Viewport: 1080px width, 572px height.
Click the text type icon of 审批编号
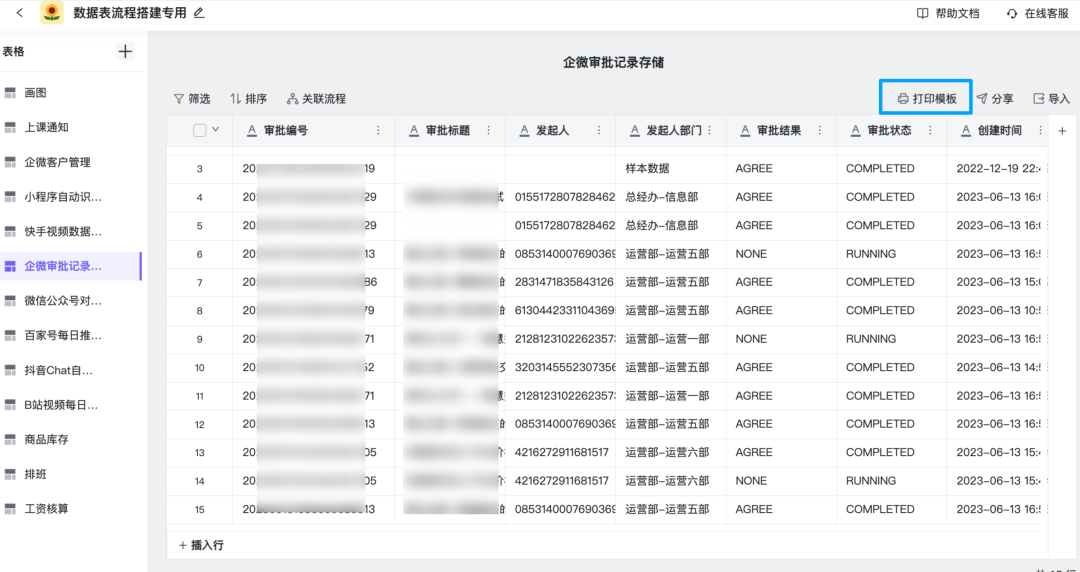click(251, 130)
